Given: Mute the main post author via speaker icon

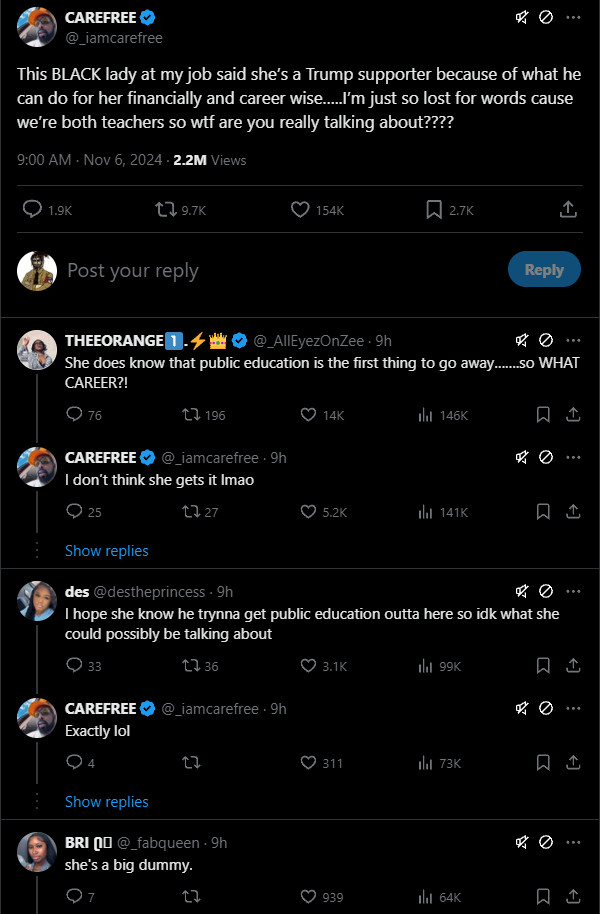Looking at the screenshot, I should click(521, 18).
